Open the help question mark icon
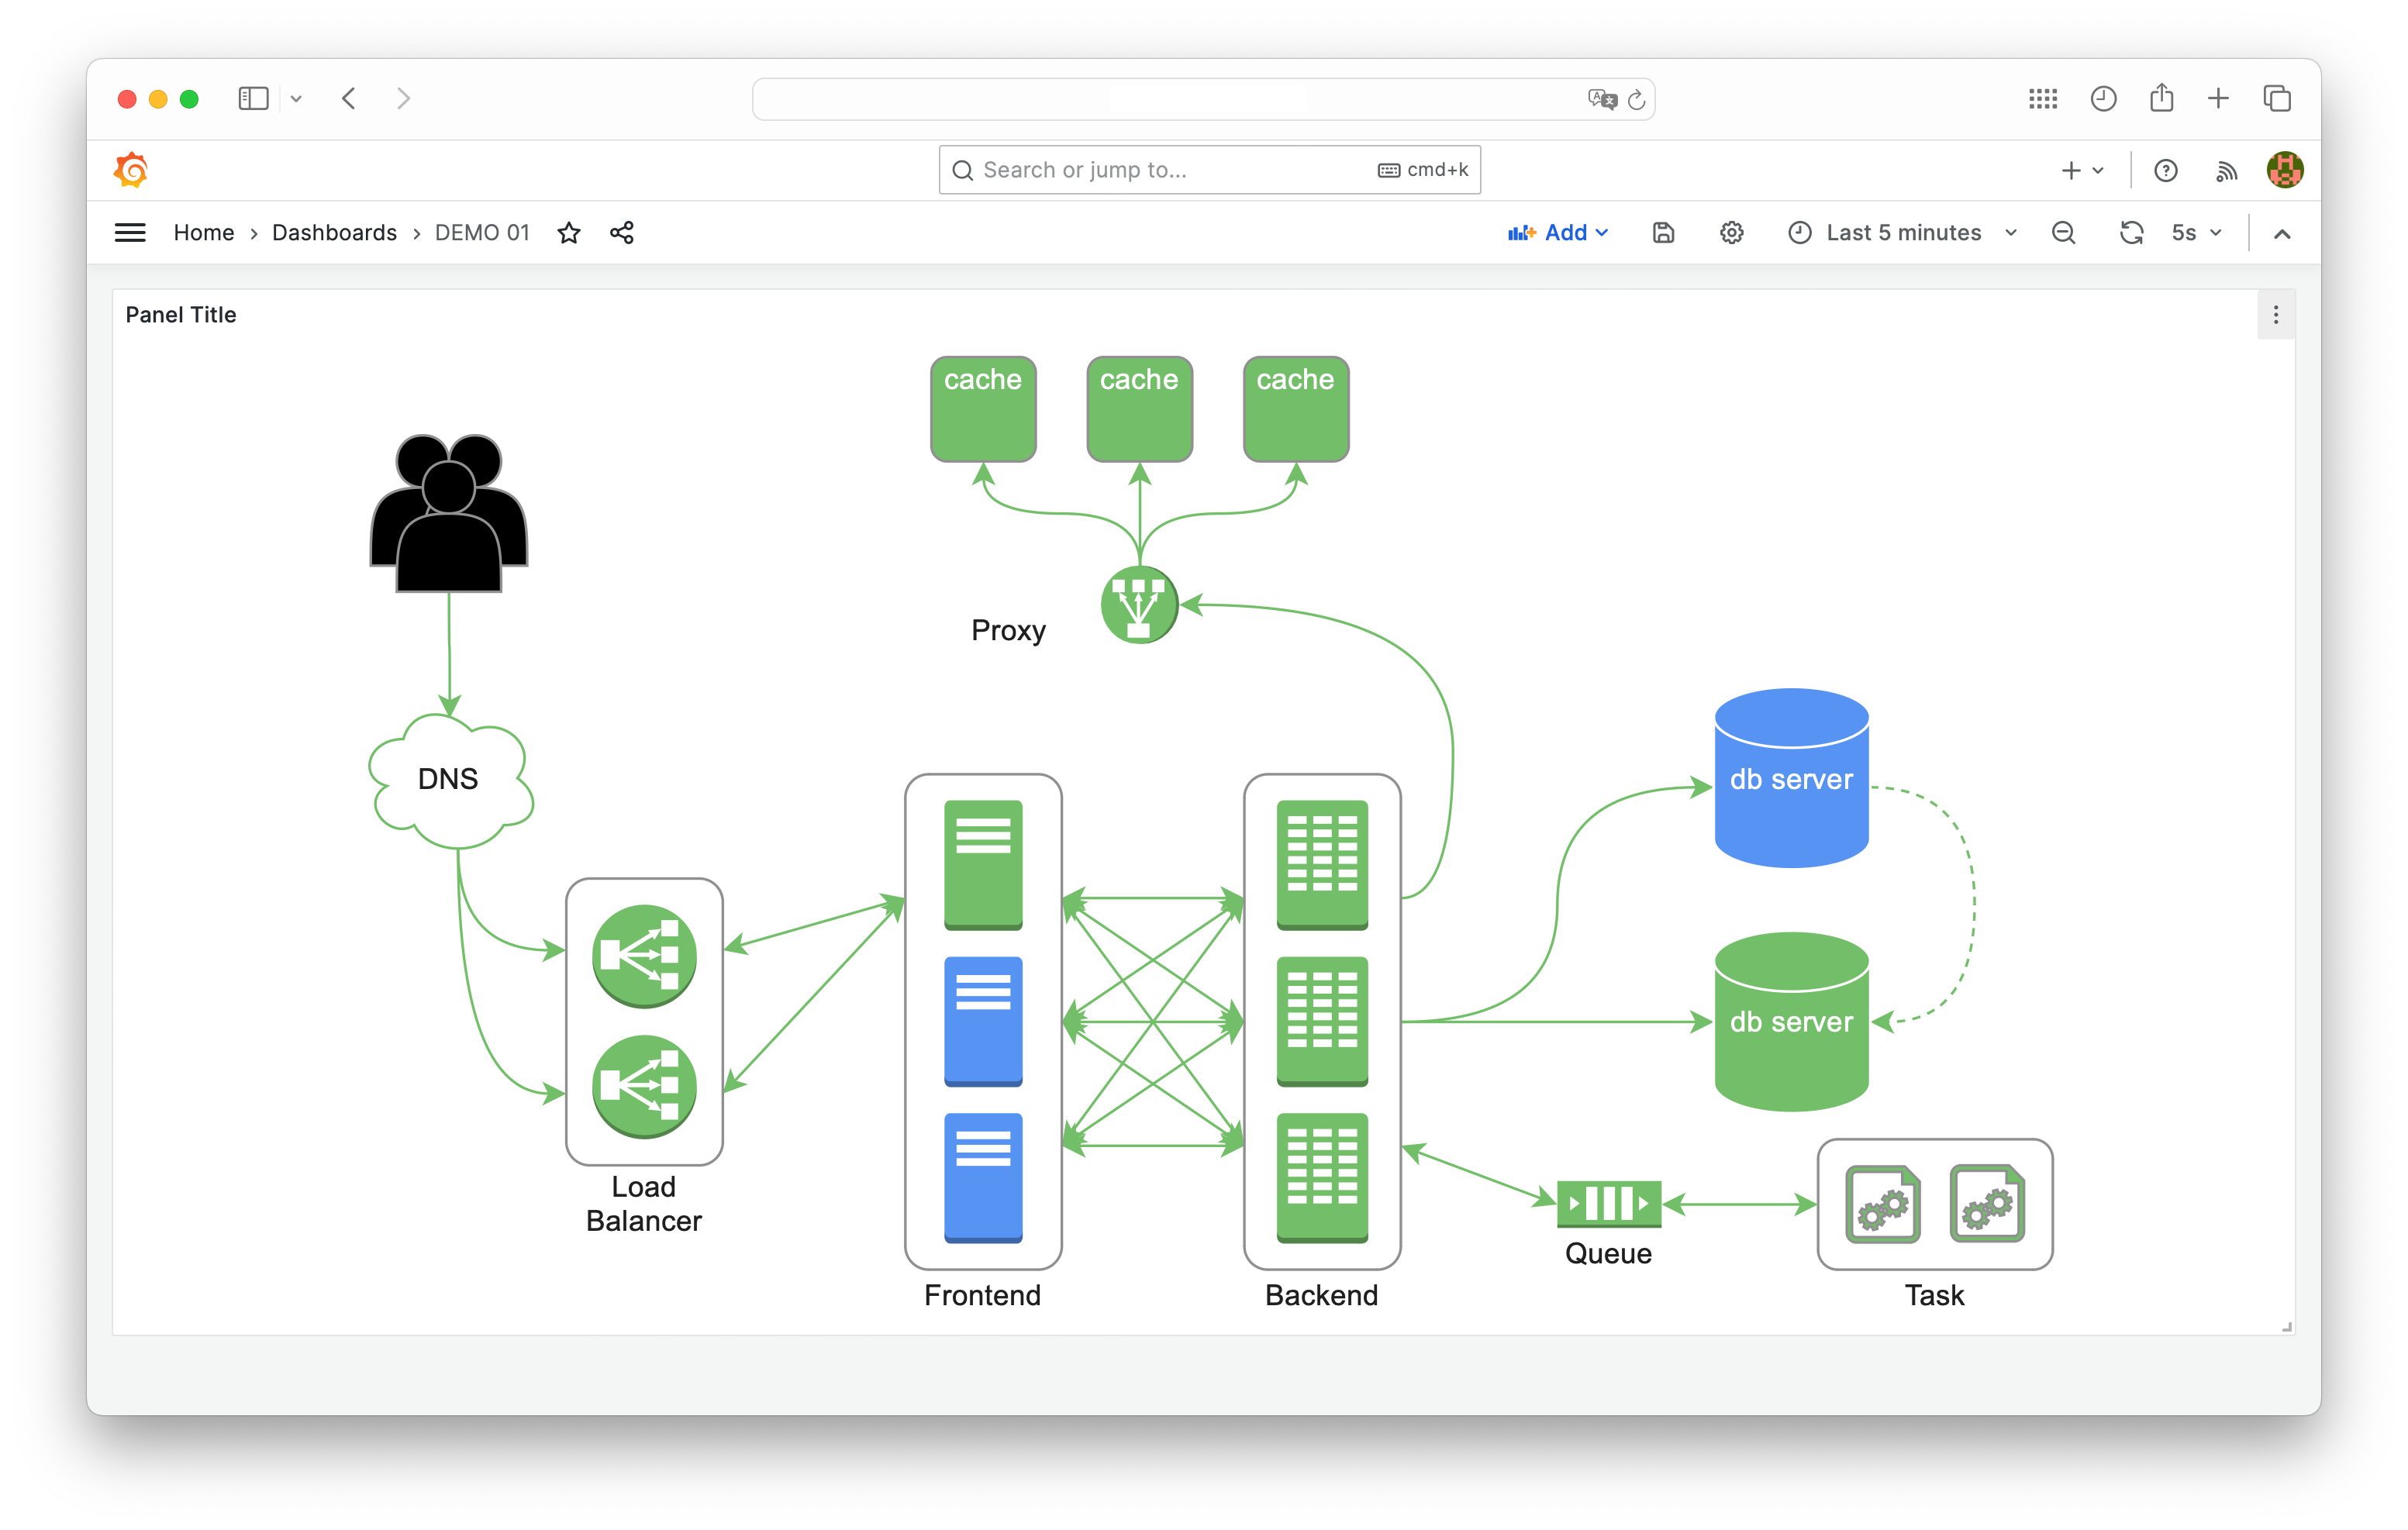2408x1530 pixels. 2166,171
